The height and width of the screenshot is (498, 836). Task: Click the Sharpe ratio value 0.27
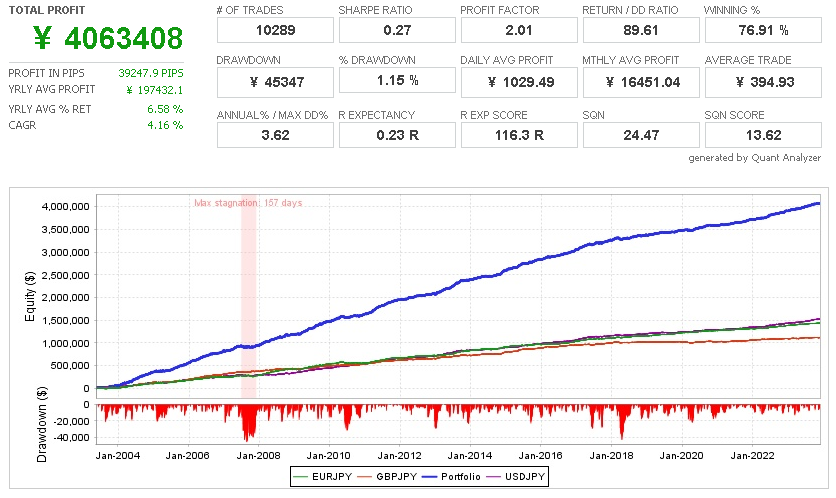coord(397,30)
